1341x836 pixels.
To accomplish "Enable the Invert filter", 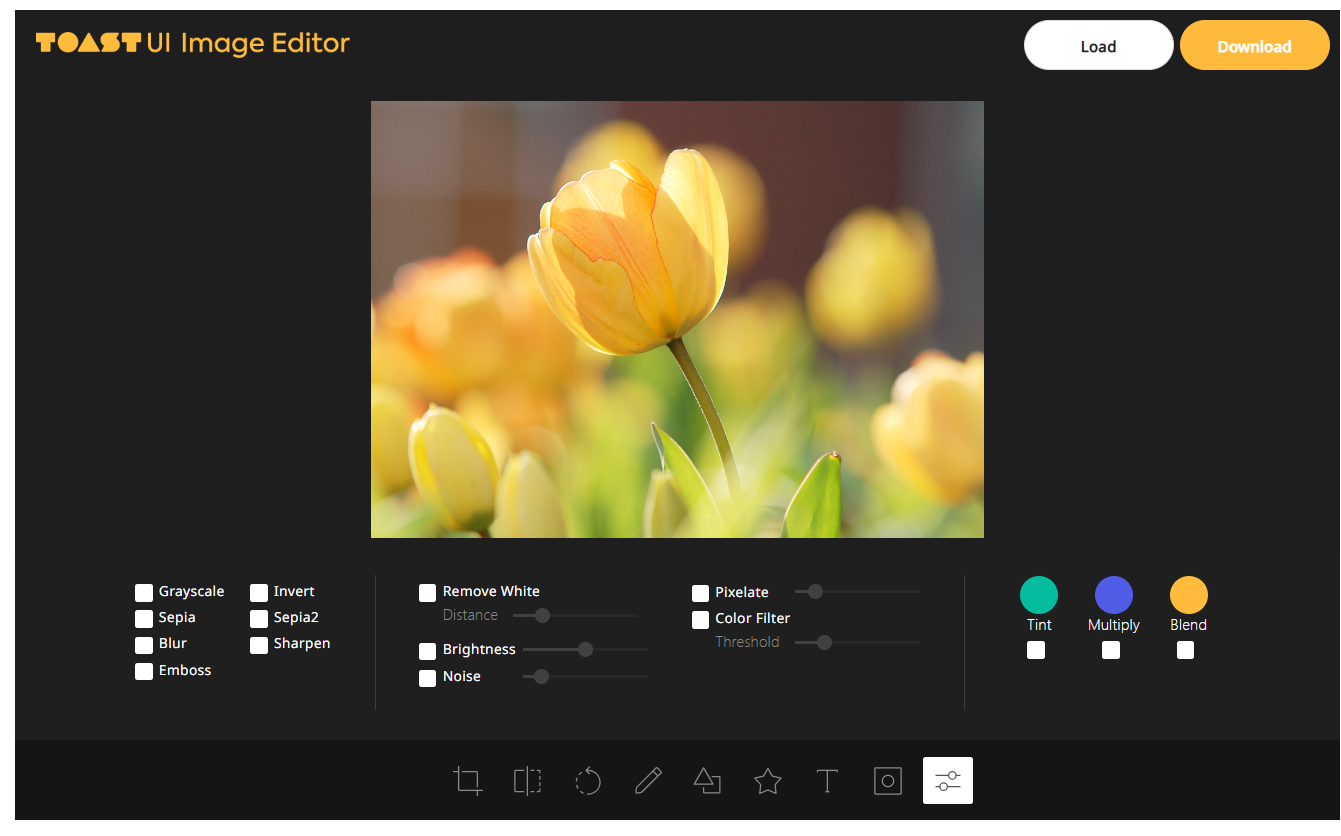I will (259, 592).
